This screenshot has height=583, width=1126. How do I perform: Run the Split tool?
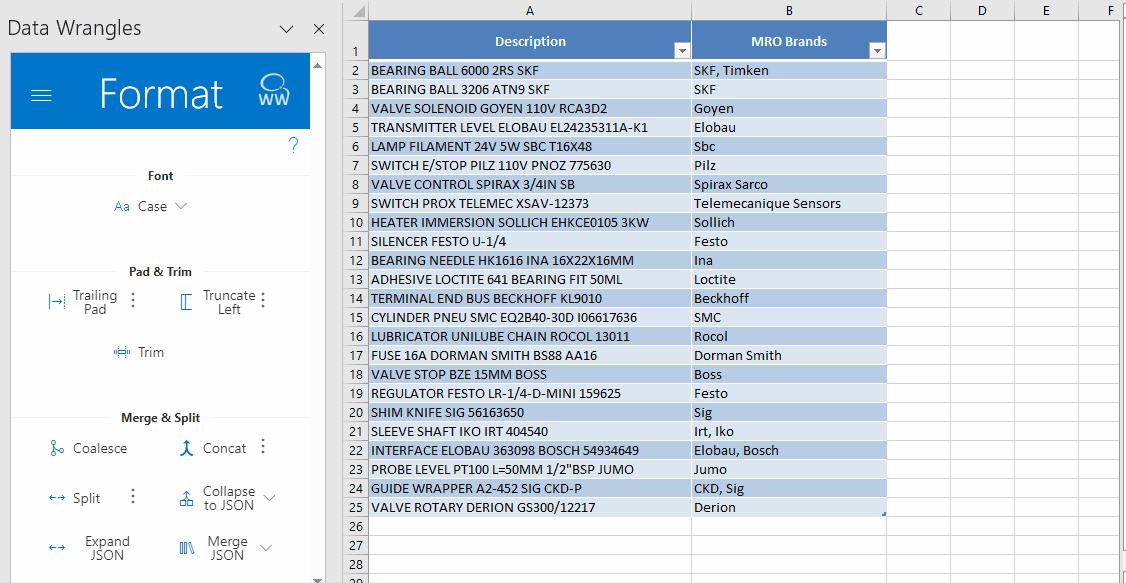74,498
